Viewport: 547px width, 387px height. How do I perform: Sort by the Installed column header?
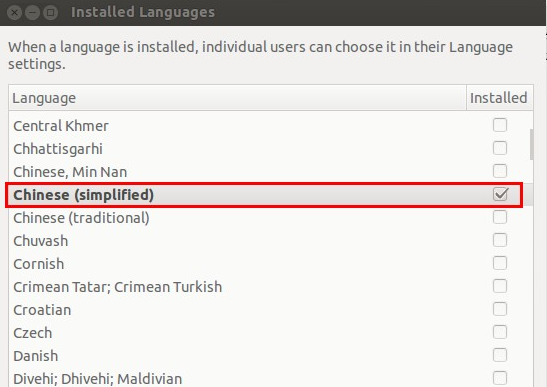500,98
